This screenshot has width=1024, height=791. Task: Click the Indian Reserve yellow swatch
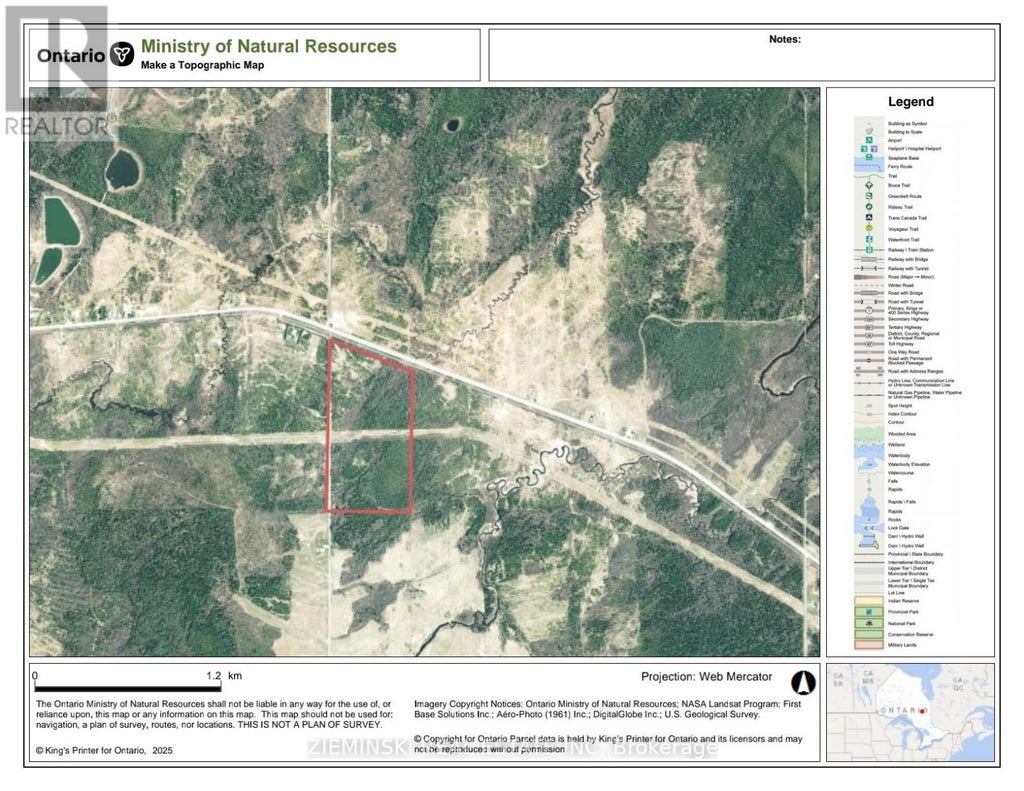pos(869,599)
